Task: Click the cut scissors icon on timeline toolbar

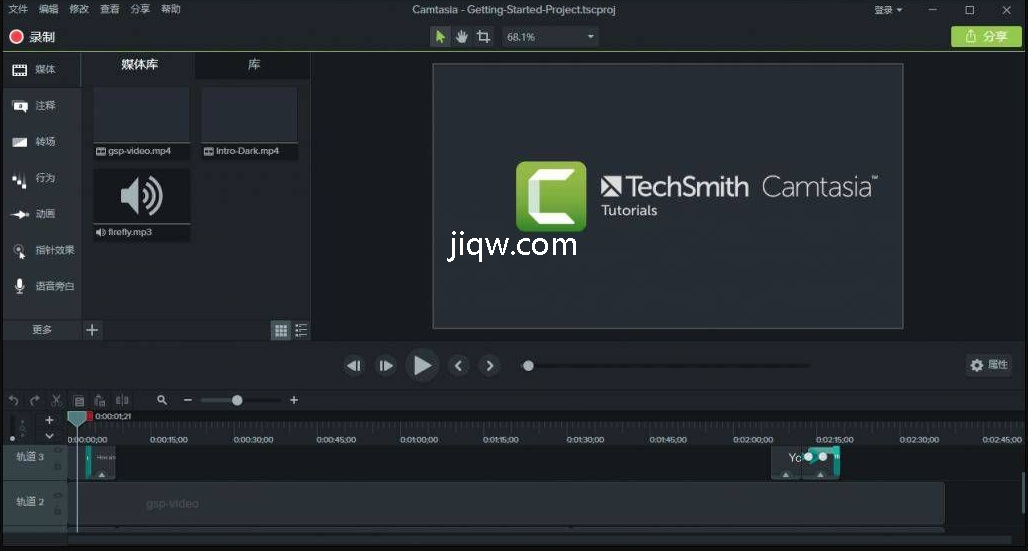Action: (x=57, y=400)
